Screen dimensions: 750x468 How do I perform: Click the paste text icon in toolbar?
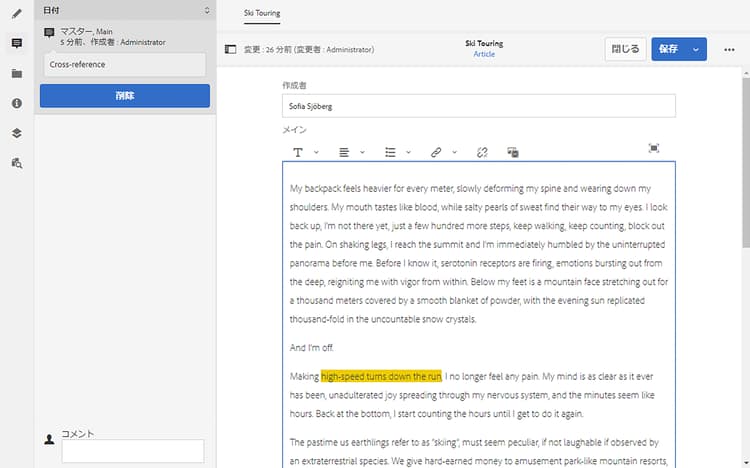[x=513, y=152]
